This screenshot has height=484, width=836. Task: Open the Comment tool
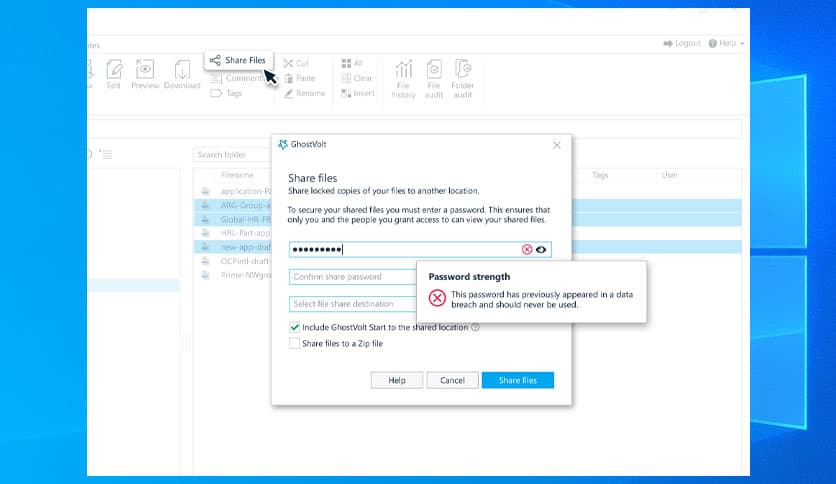[236, 78]
